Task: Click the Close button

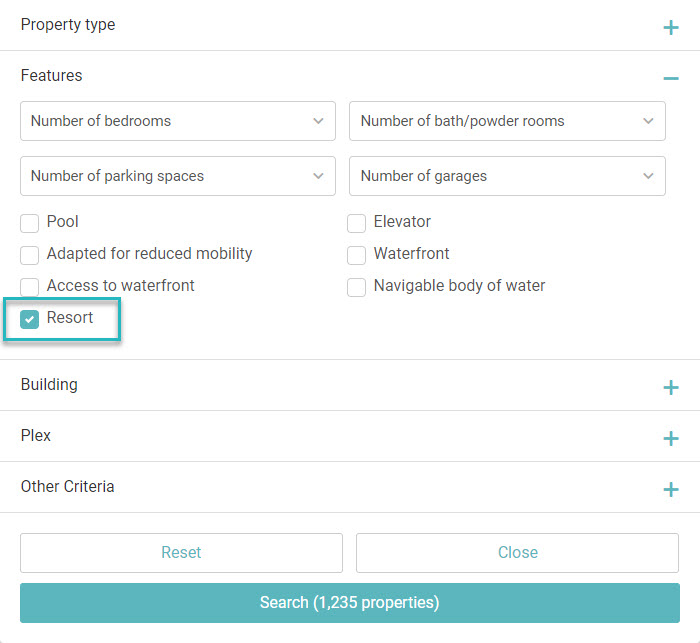Action: tap(517, 553)
